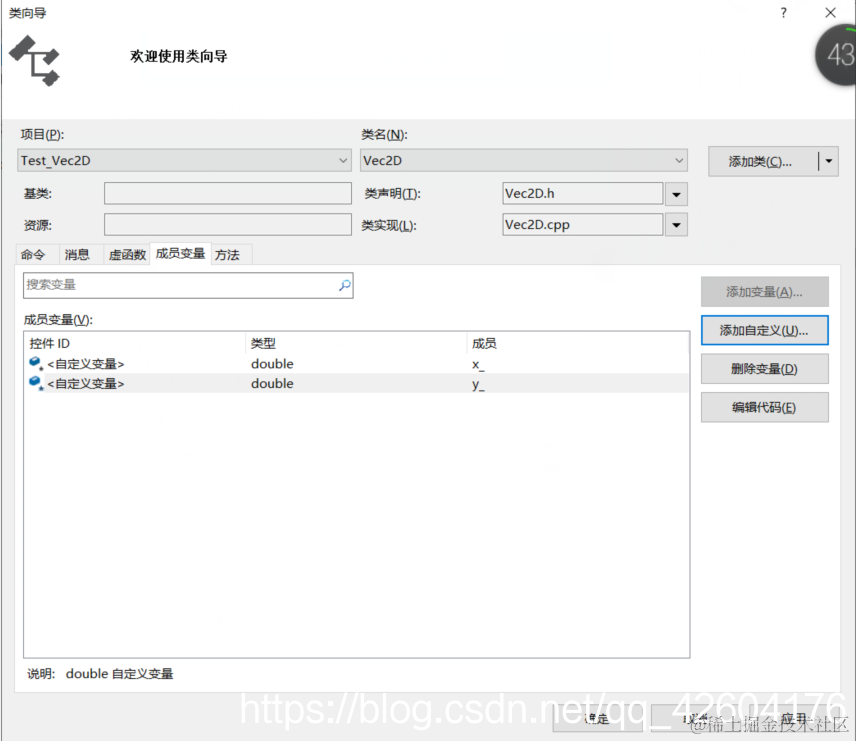Focus the 搜索变量 search field

[188, 285]
